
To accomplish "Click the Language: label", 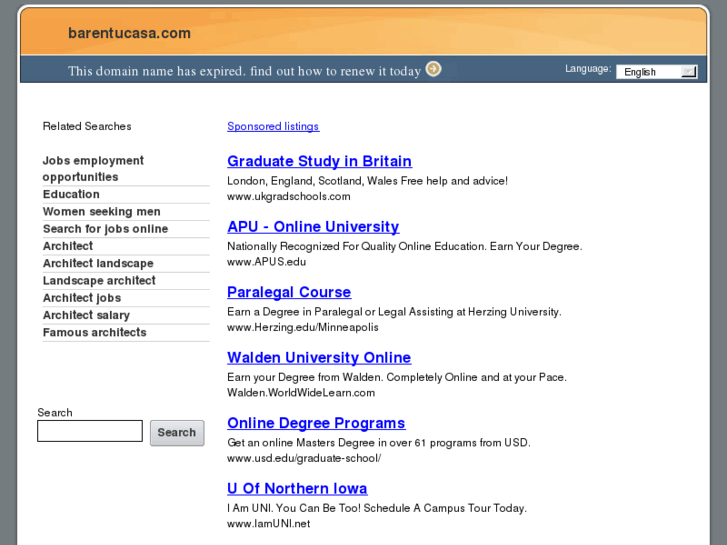I will click(588, 69).
